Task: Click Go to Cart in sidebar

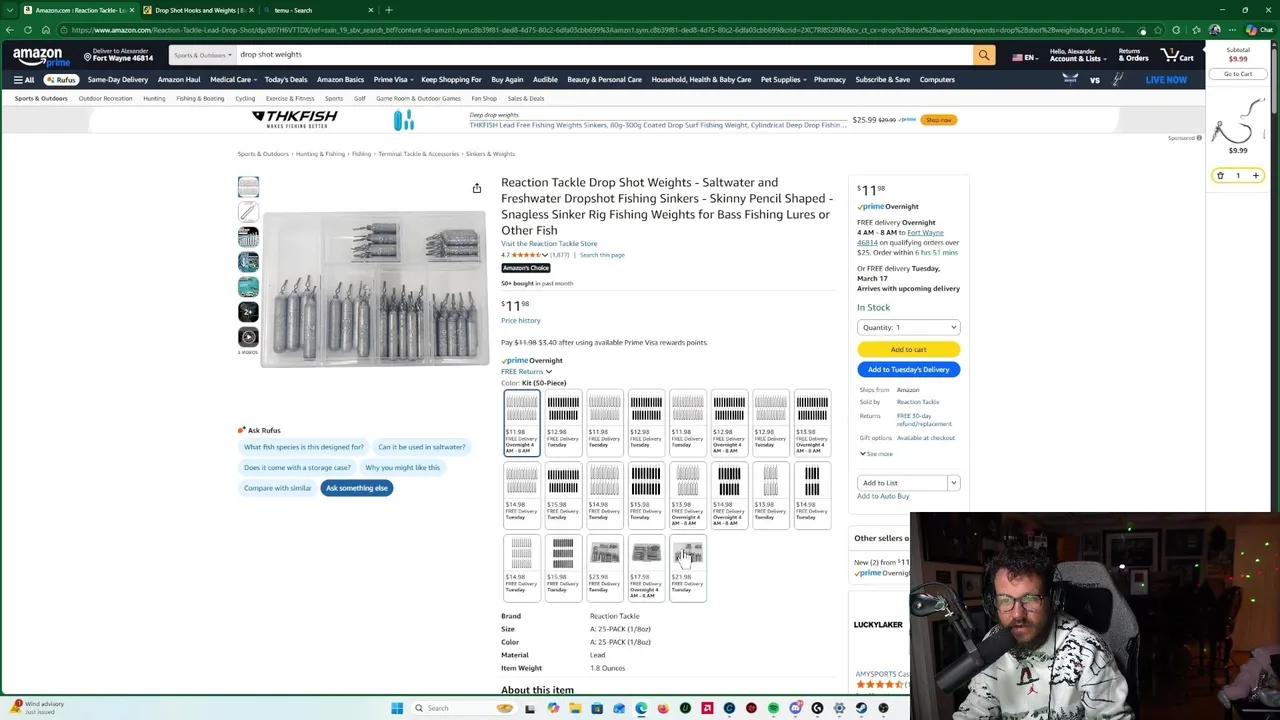Action: click(1237, 74)
